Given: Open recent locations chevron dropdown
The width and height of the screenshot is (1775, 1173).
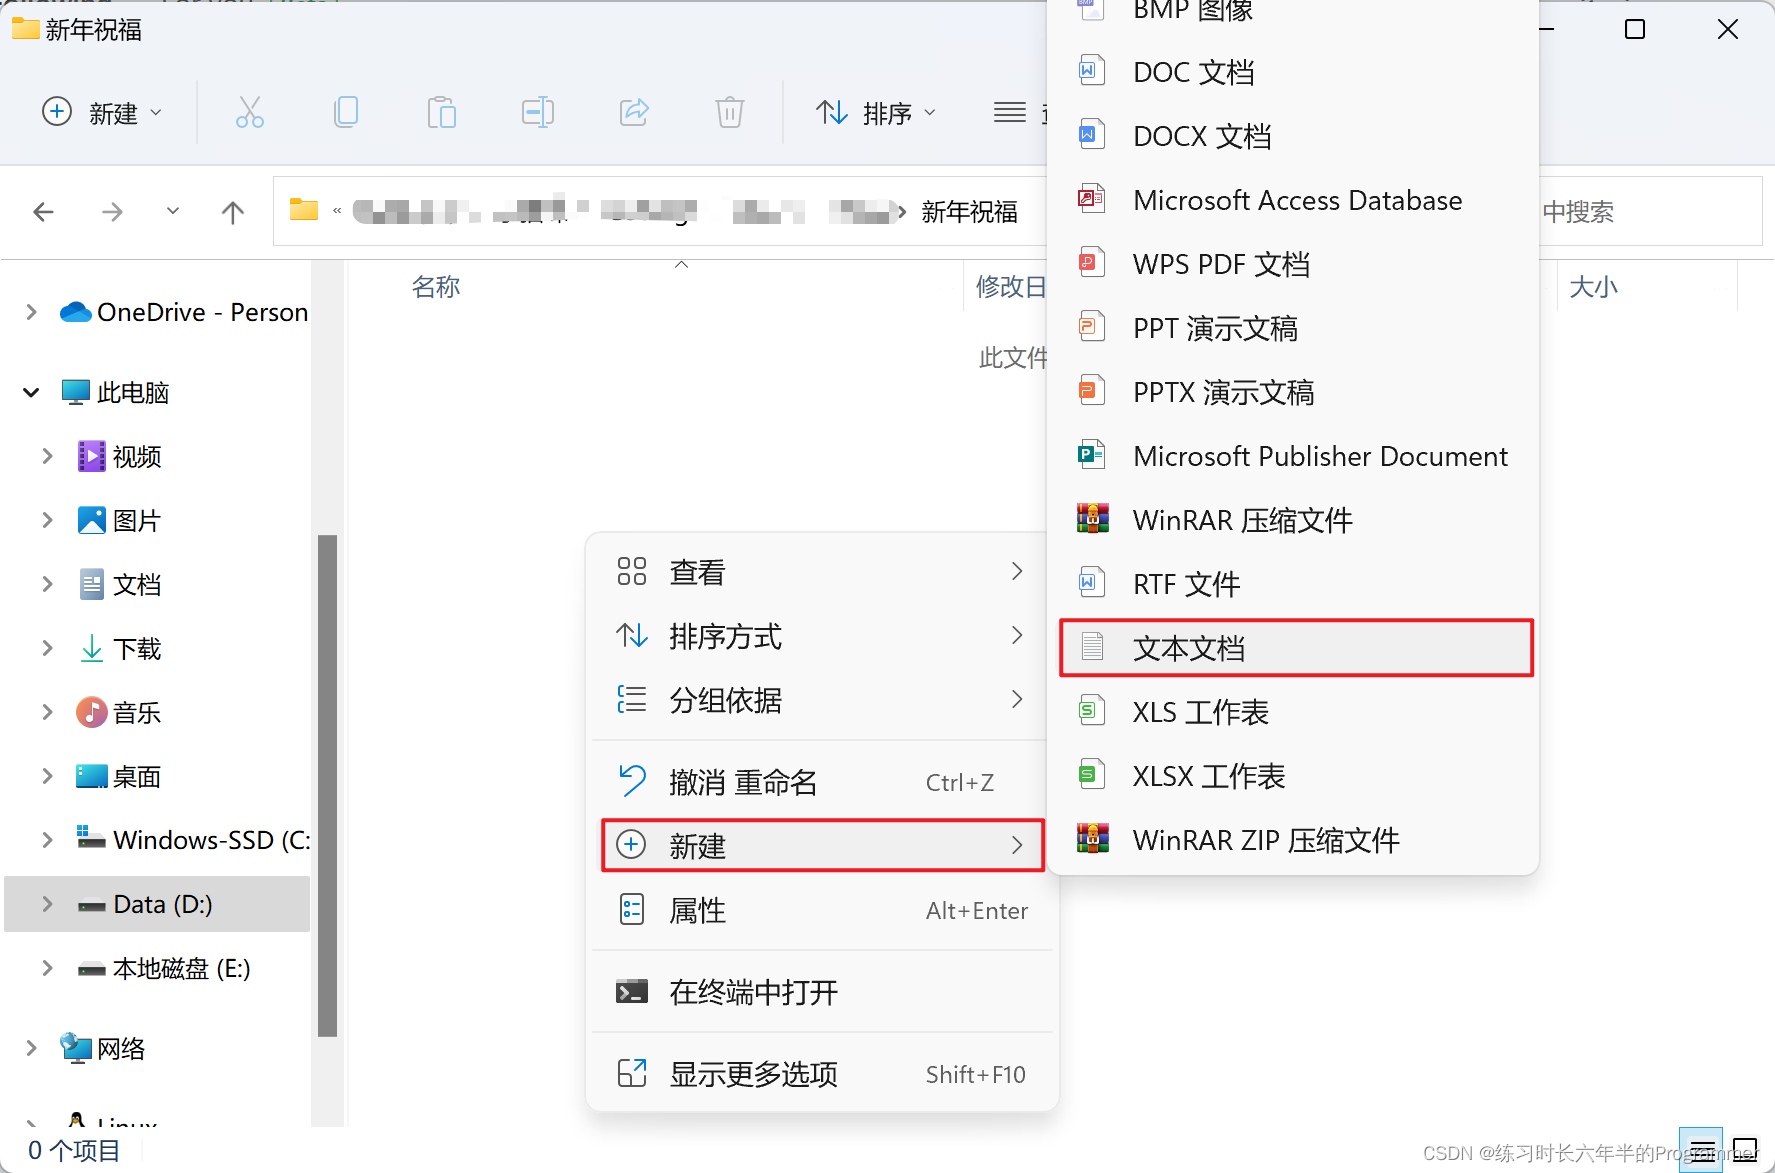Looking at the screenshot, I should (x=173, y=211).
